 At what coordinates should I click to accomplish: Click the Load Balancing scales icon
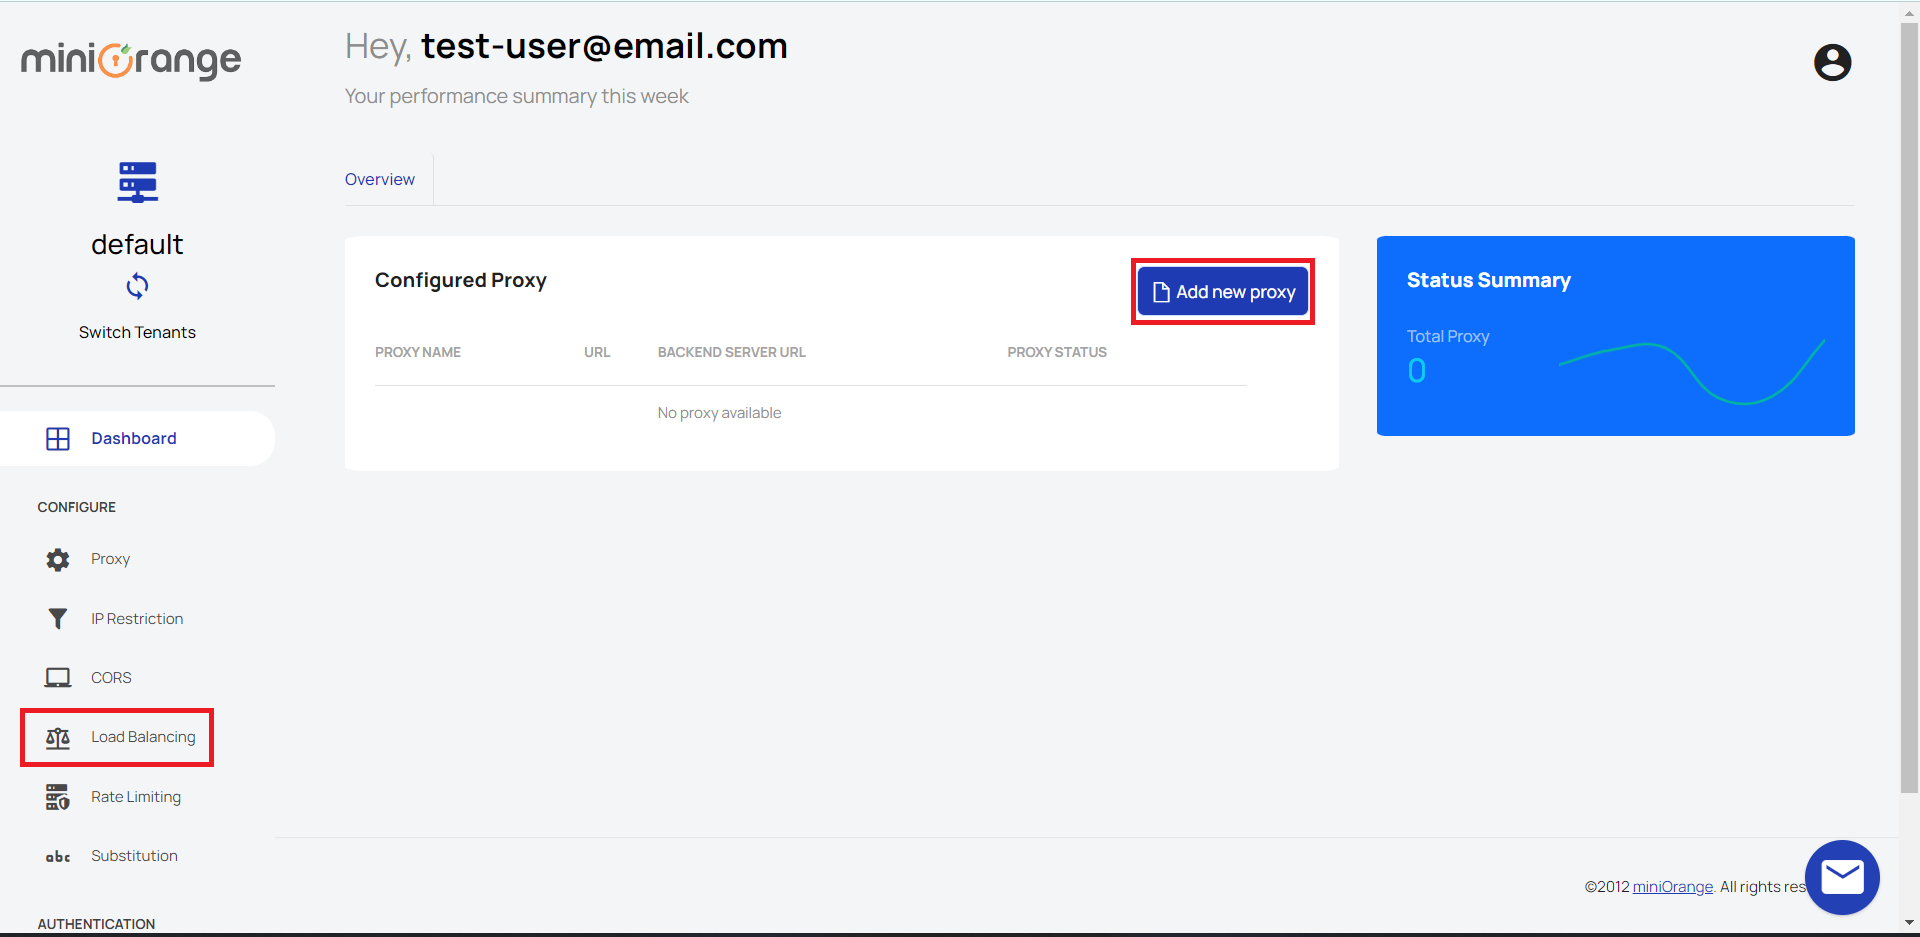[58, 738]
